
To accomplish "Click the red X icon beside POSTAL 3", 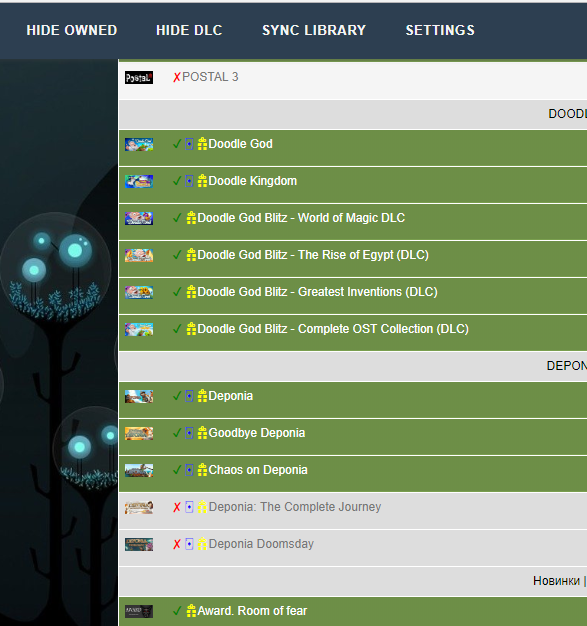I will tap(177, 77).
